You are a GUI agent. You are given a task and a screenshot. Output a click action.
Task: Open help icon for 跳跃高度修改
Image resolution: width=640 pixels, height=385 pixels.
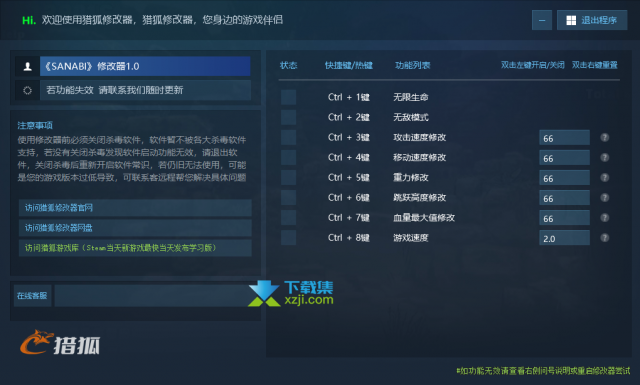pyautogui.click(x=604, y=198)
